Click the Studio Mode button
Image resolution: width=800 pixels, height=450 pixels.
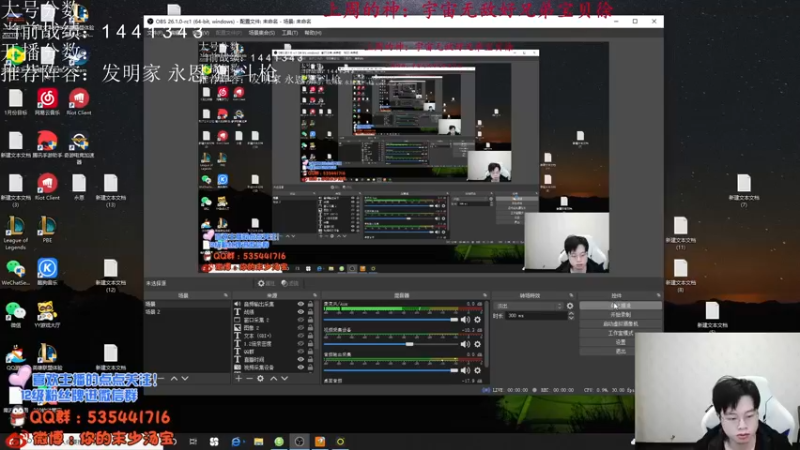click(x=620, y=333)
